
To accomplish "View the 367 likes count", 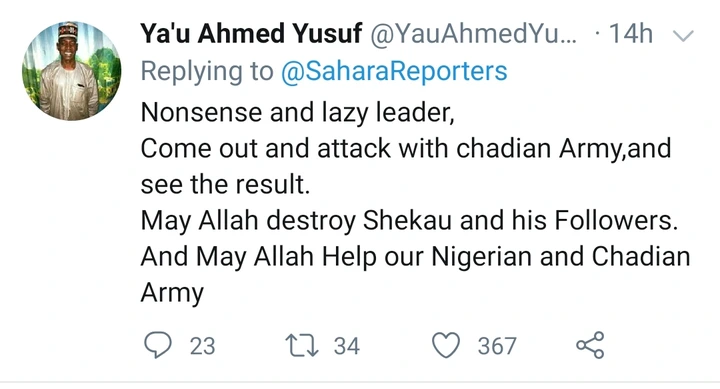I will (x=497, y=346).
